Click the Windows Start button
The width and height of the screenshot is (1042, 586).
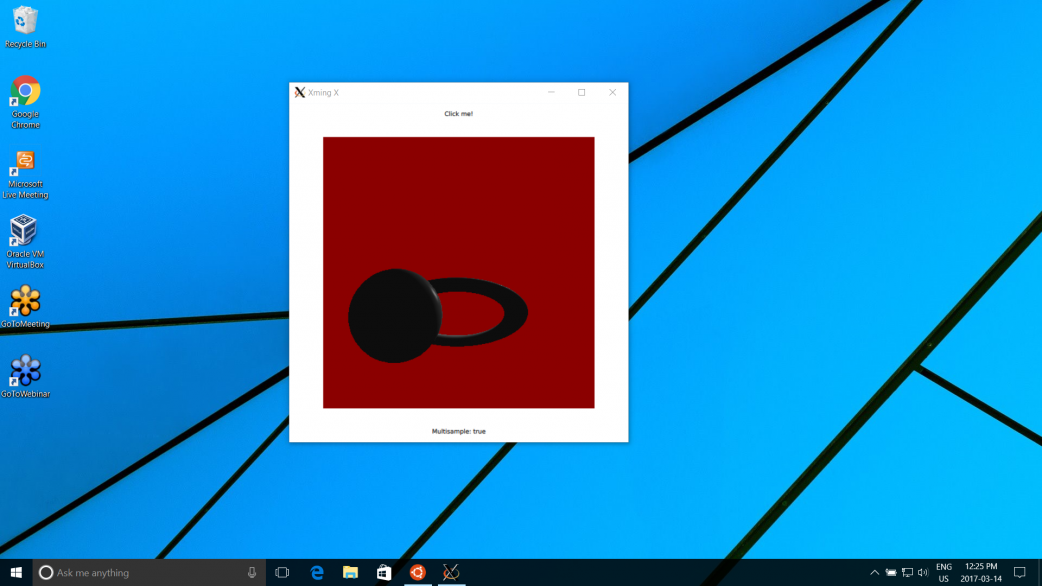16,572
